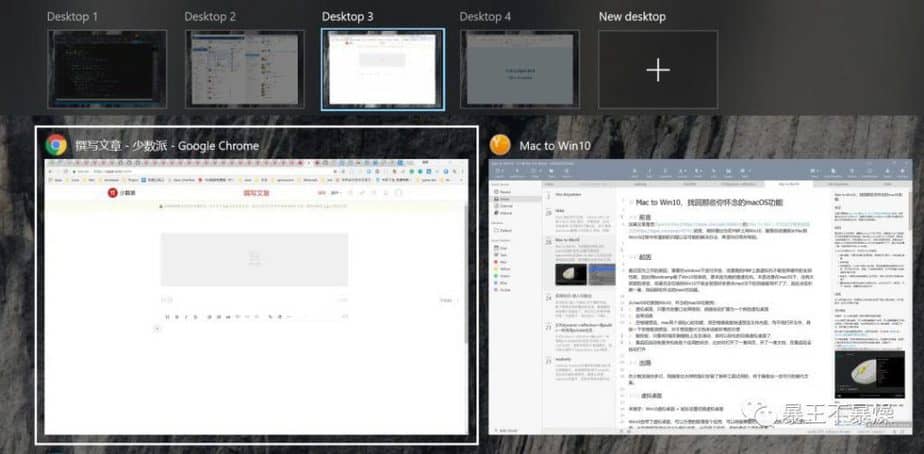The image size is (924, 454).
Task: Select the highlighted Desktop 3 thumbnail
Action: click(x=382, y=69)
